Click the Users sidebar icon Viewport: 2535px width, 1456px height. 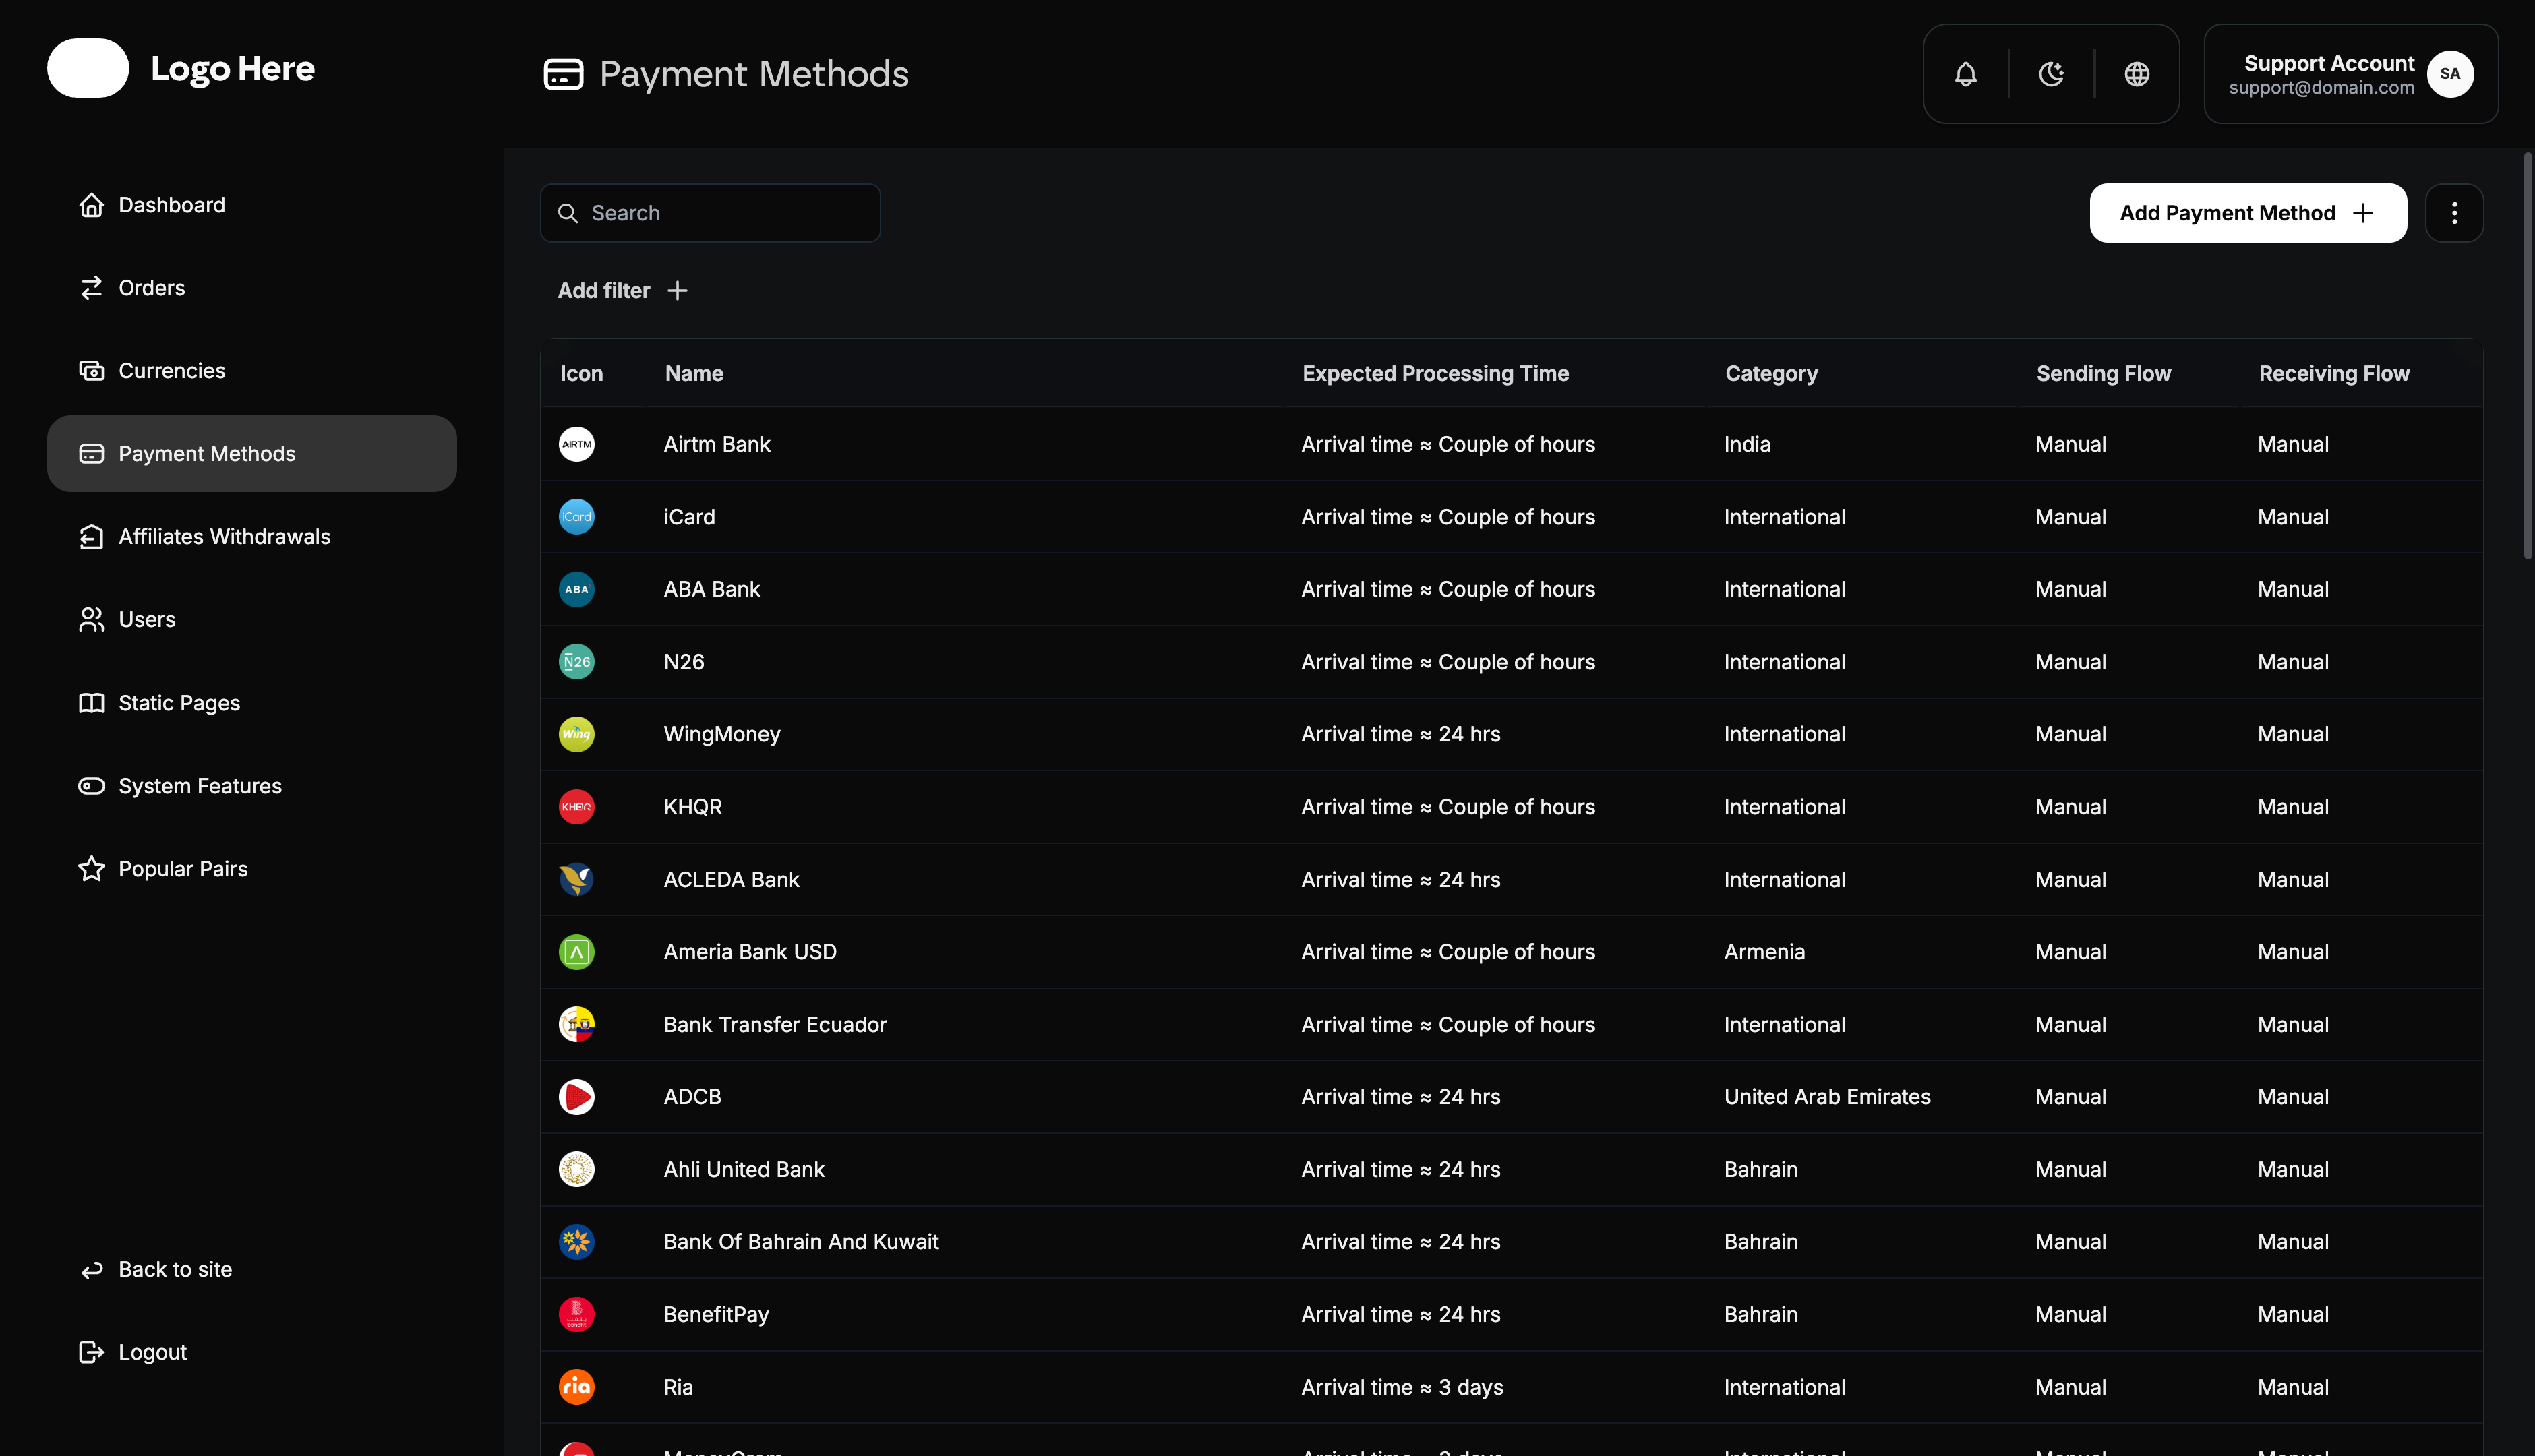click(x=91, y=619)
